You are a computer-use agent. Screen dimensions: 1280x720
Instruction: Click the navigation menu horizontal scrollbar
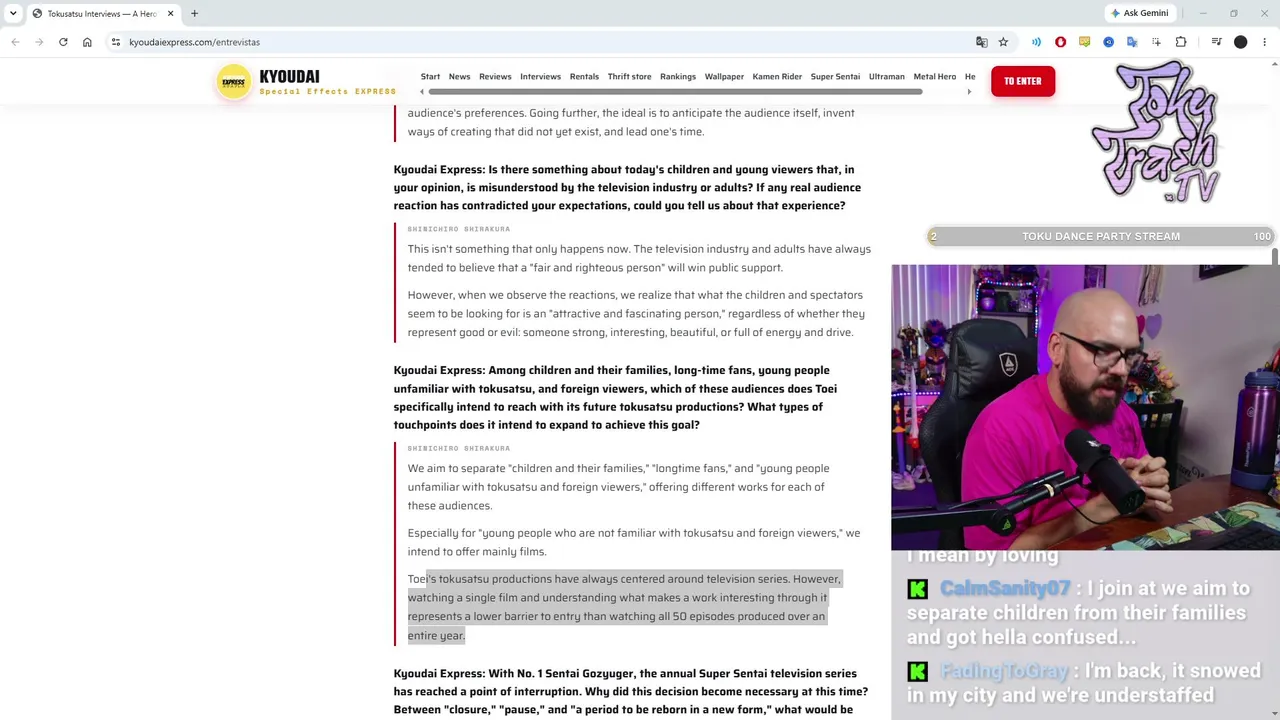[675, 92]
